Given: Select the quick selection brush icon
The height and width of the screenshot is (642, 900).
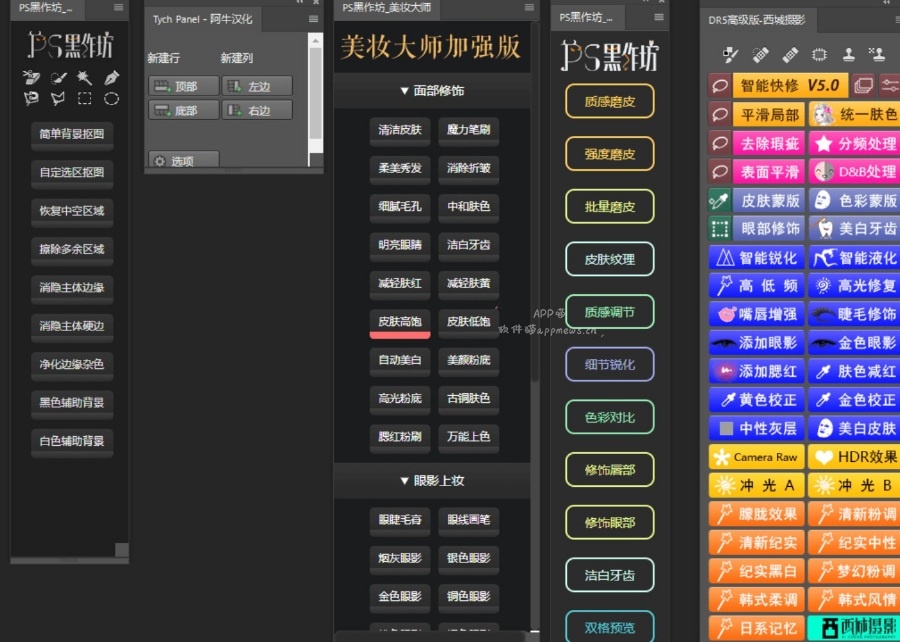Looking at the screenshot, I should coord(58,77).
